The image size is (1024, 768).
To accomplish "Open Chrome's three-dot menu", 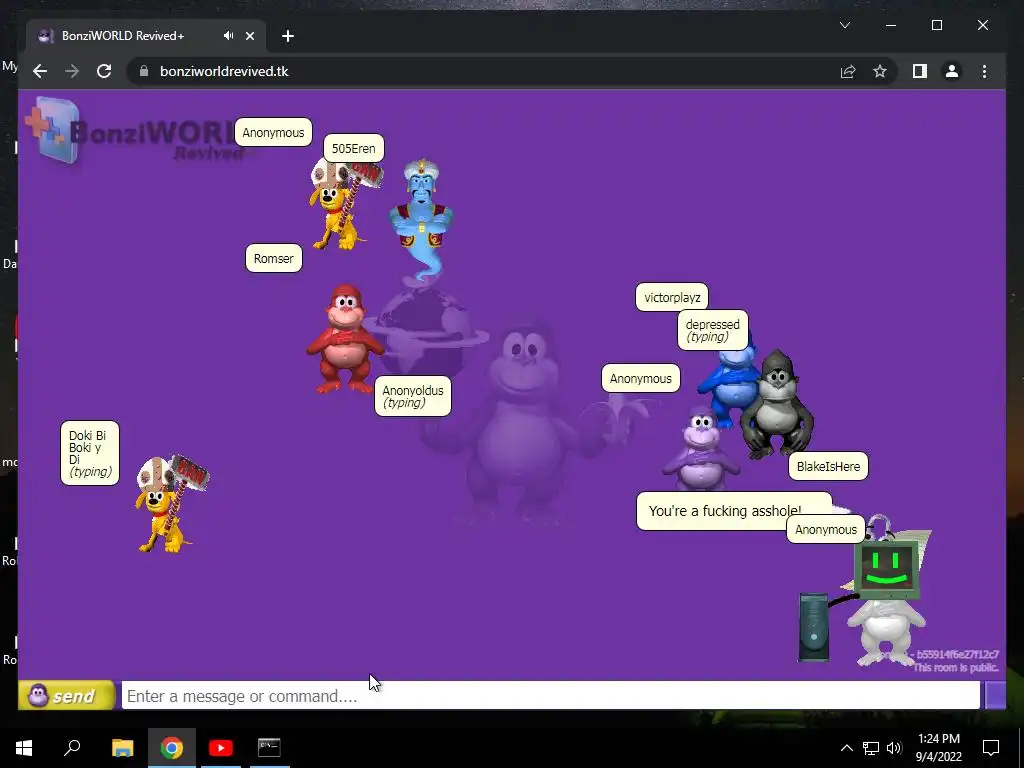I will [984, 71].
